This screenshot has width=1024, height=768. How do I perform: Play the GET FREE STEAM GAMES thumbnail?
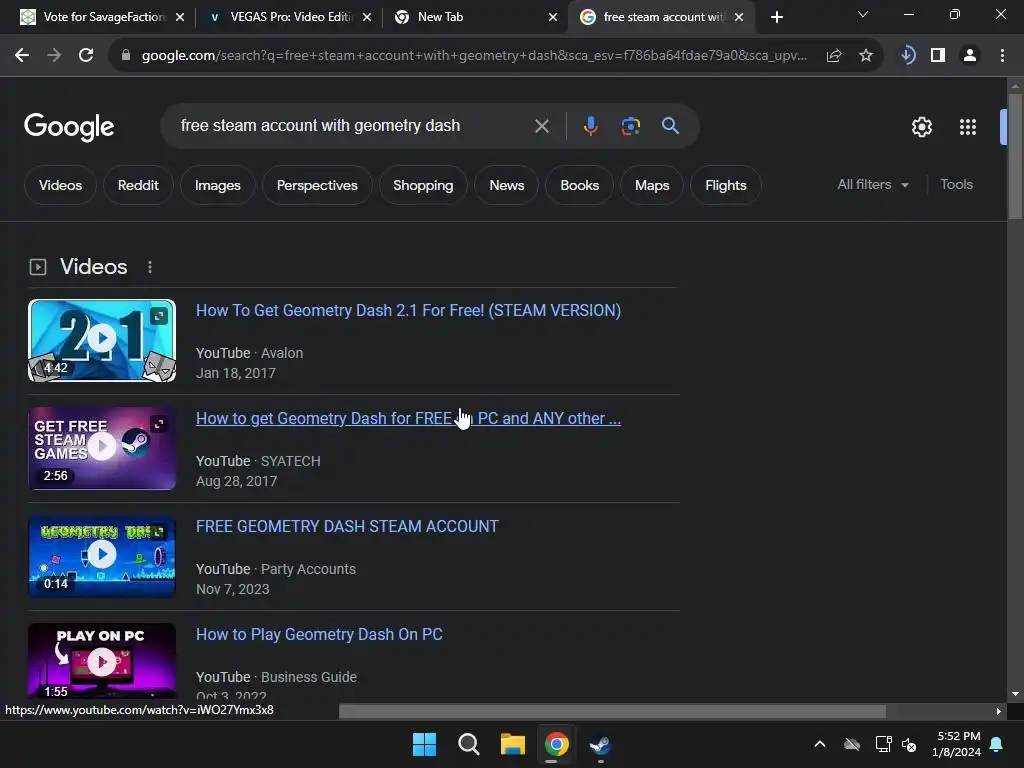pyautogui.click(x=102, y=448)
